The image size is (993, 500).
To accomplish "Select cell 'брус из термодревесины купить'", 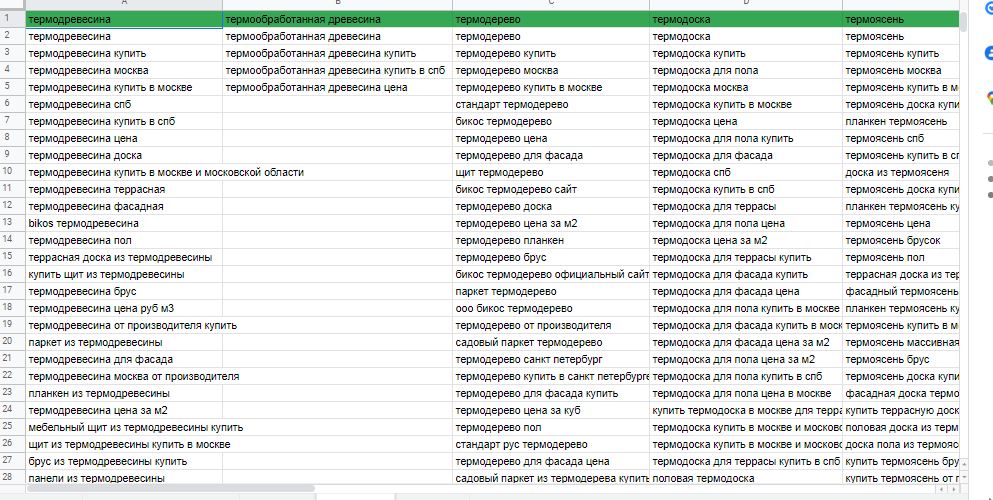I will click(124, 461).
